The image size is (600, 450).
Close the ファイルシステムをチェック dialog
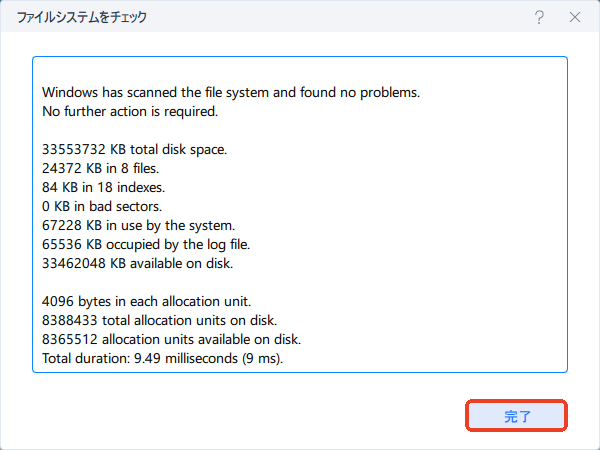pos(574,17)
